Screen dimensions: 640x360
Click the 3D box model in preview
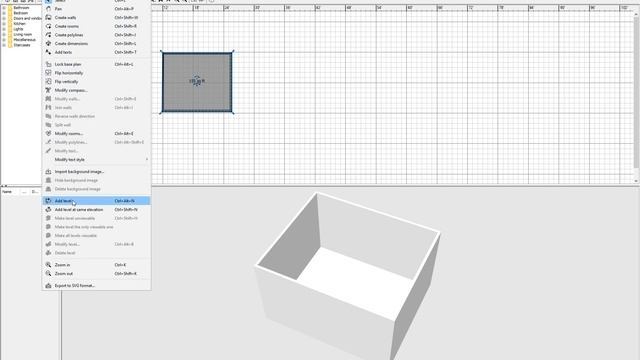[348, 276]
